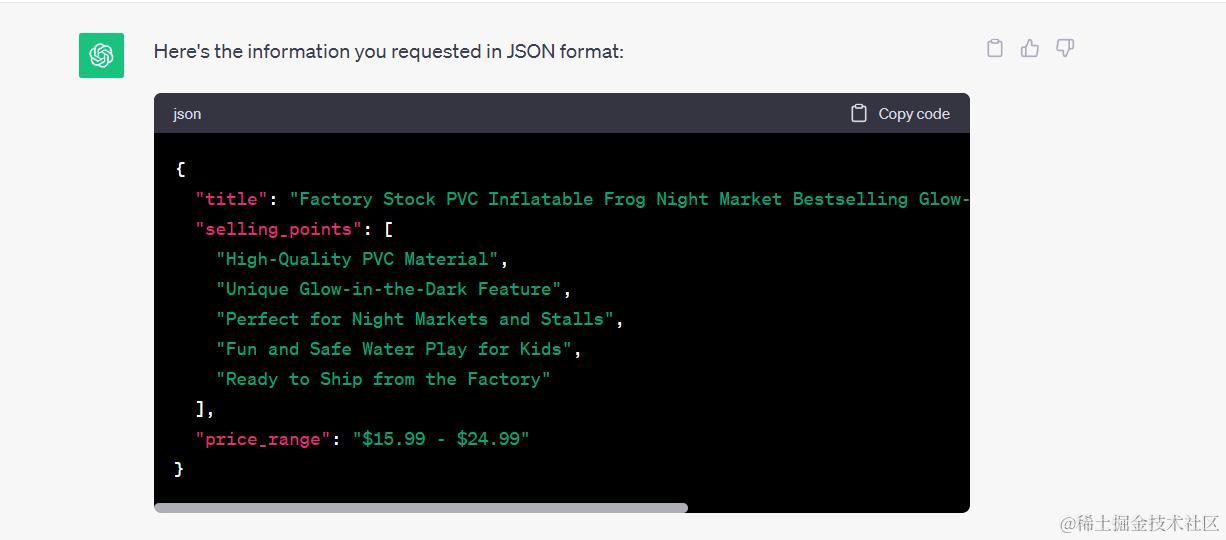Screen dimensions: 1226x540
Task: Click the "Unique Glow-in-the-Dark Feature" string
Action: (389, 289)
